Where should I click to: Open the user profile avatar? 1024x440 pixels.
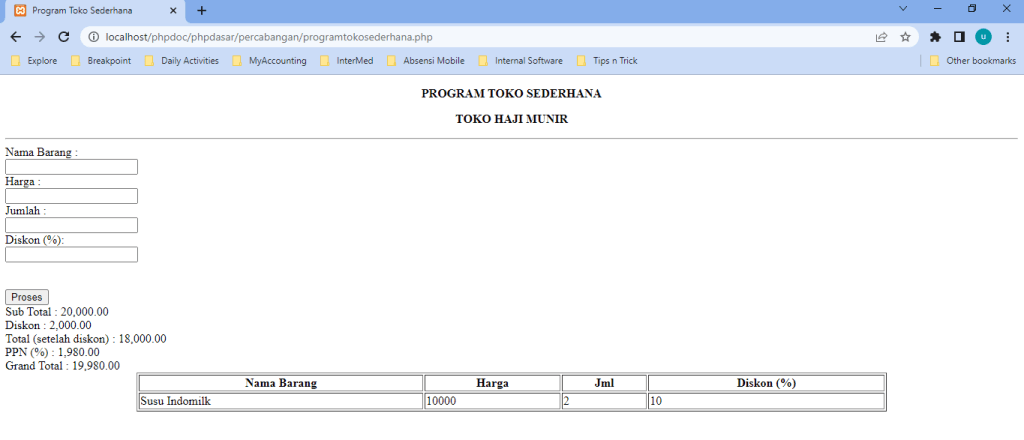[x=983, y=37]
